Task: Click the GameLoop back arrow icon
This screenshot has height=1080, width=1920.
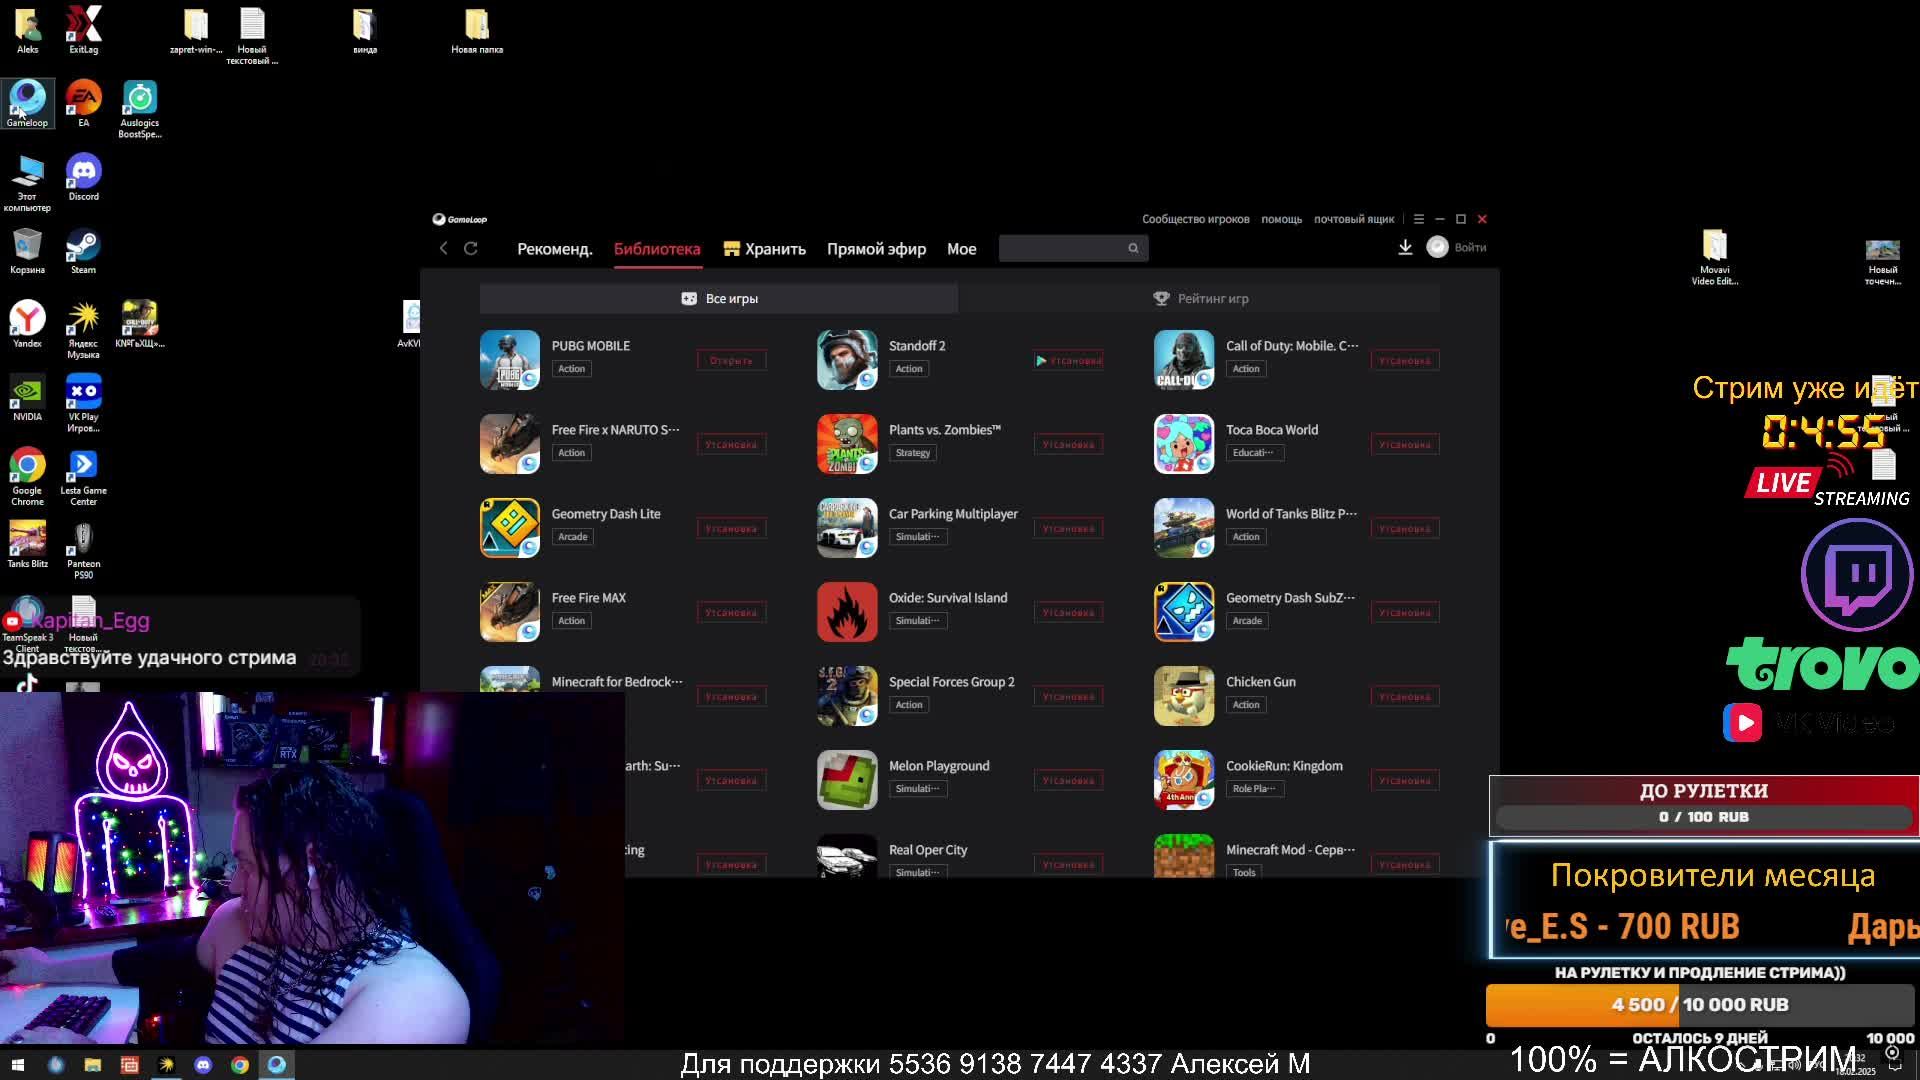Action: click(444, 248)
